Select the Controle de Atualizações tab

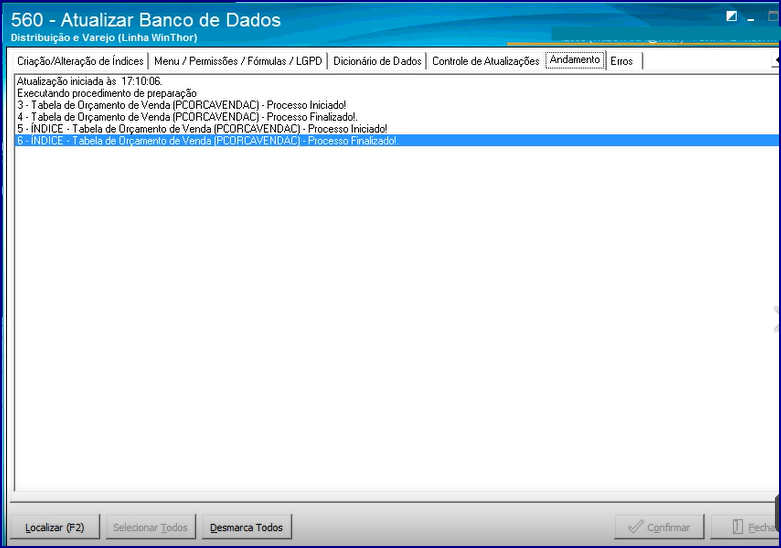486,61
